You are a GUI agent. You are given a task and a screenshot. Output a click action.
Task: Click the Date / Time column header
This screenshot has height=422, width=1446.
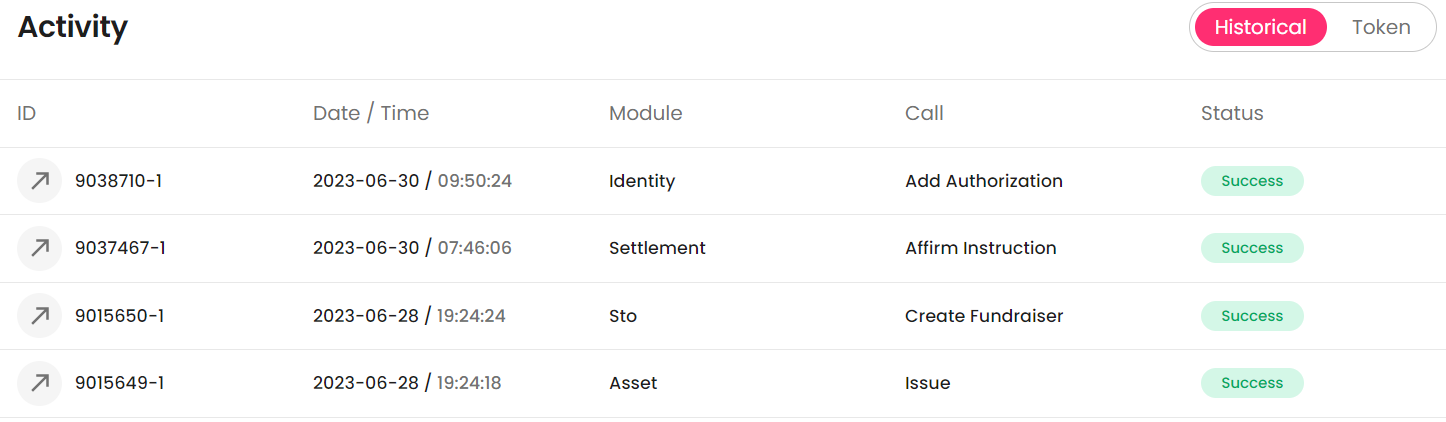click(x=371, y=113)
